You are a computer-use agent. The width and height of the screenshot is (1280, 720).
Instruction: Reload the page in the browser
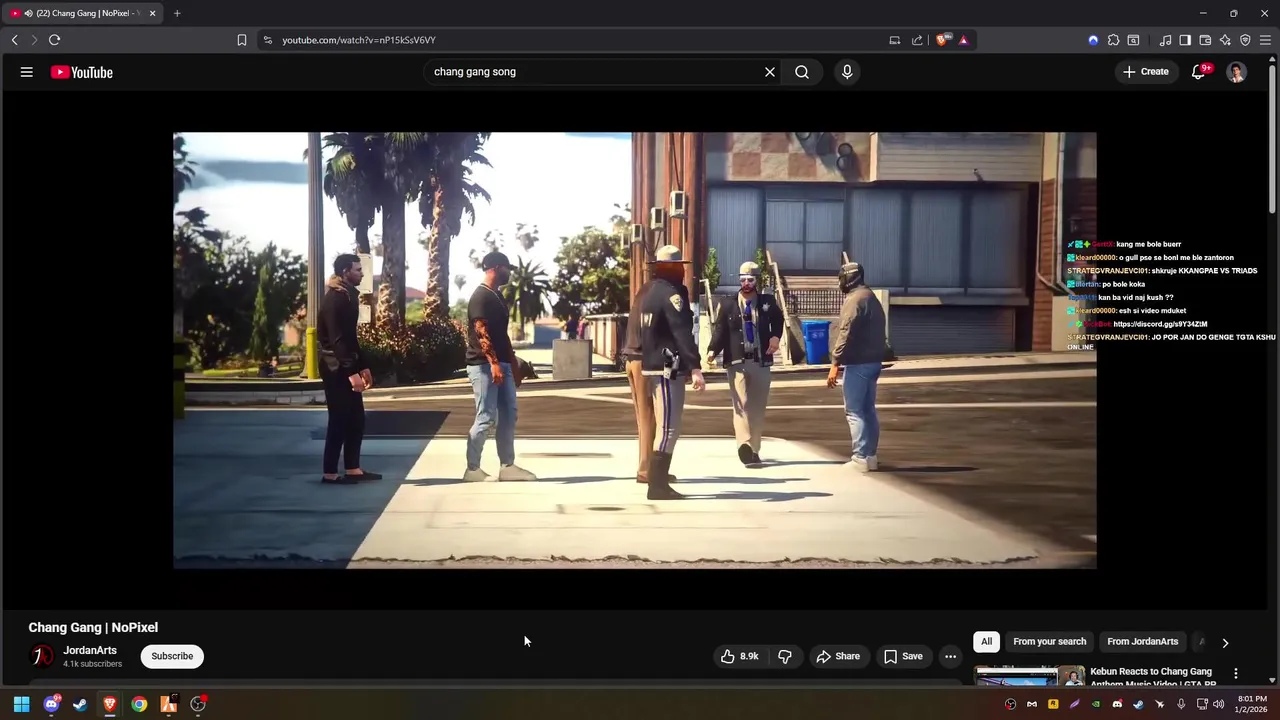pyautogui.click(x=54, y=40)
